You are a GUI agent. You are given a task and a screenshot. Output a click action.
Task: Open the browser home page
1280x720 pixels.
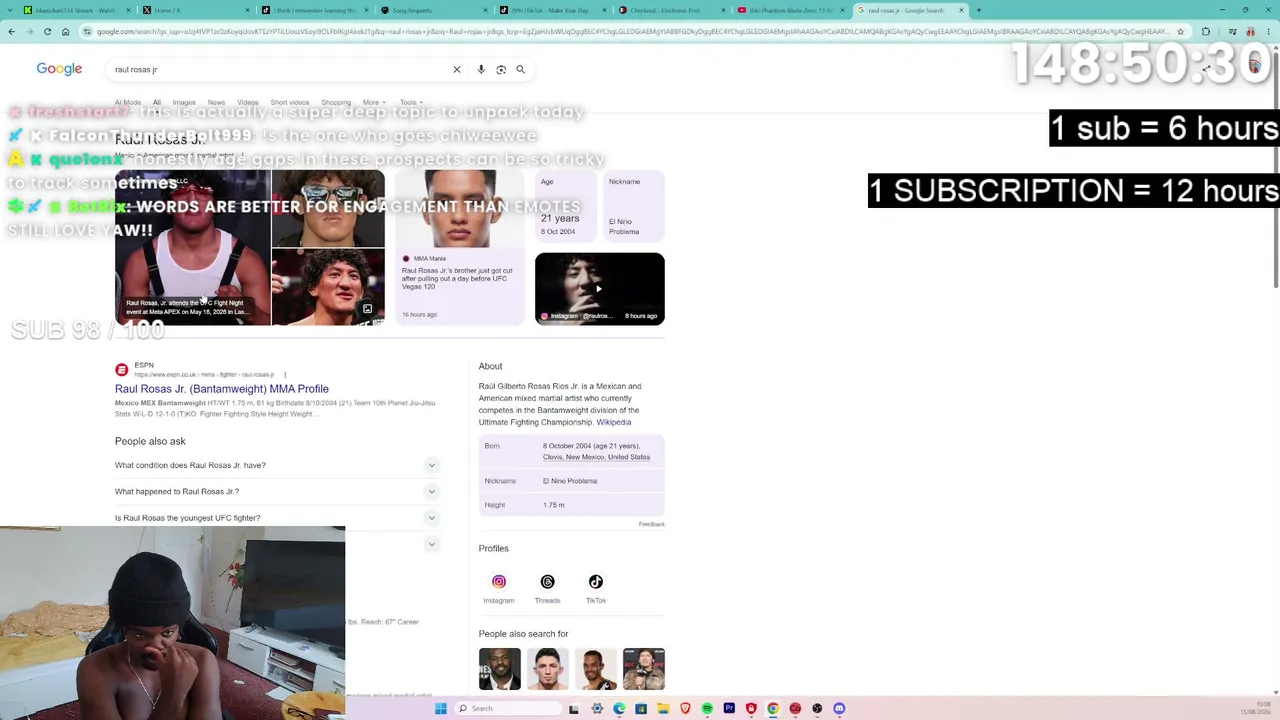(65, 32)
